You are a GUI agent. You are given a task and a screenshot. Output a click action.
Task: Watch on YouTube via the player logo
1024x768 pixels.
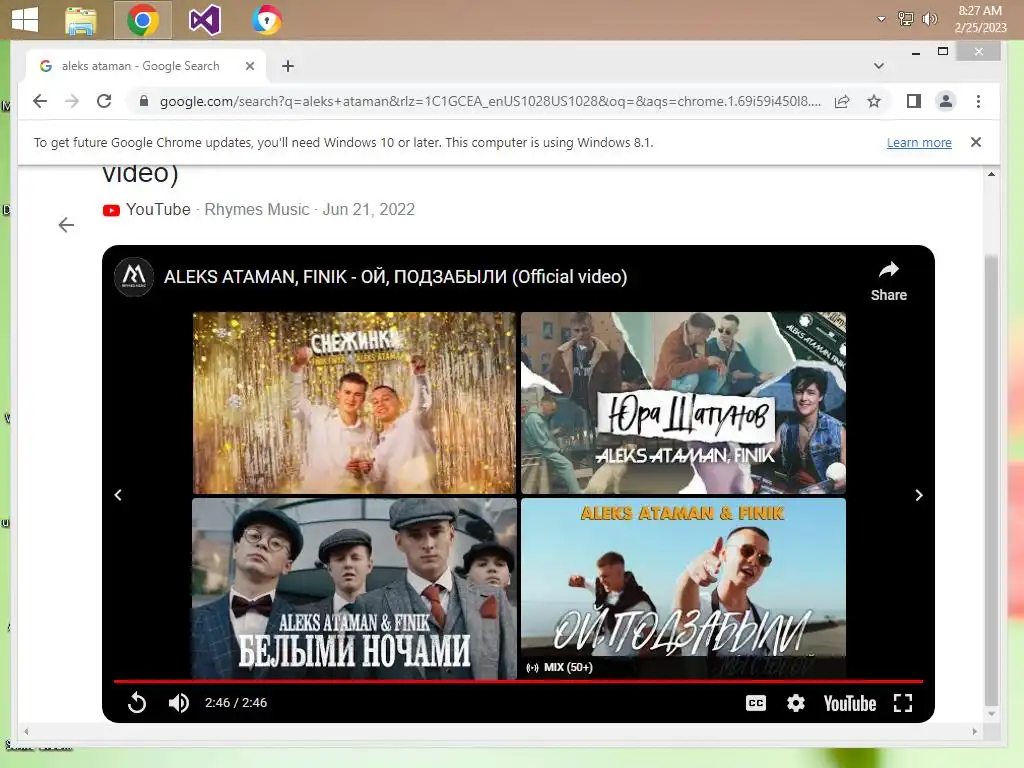[x=850, y=703]
